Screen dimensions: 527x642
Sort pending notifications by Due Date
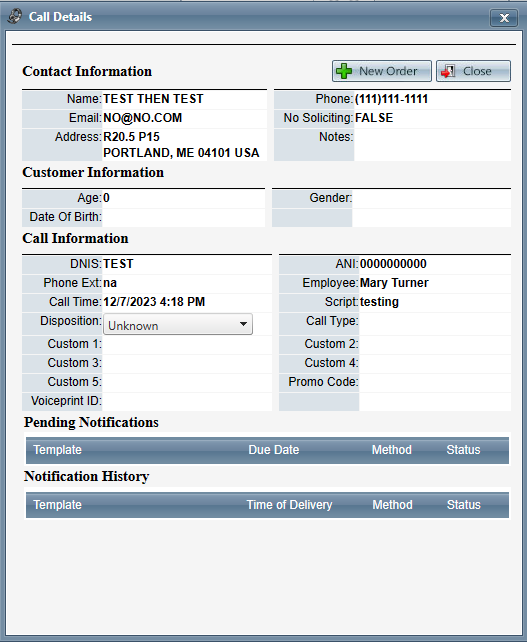coord(274,450)
